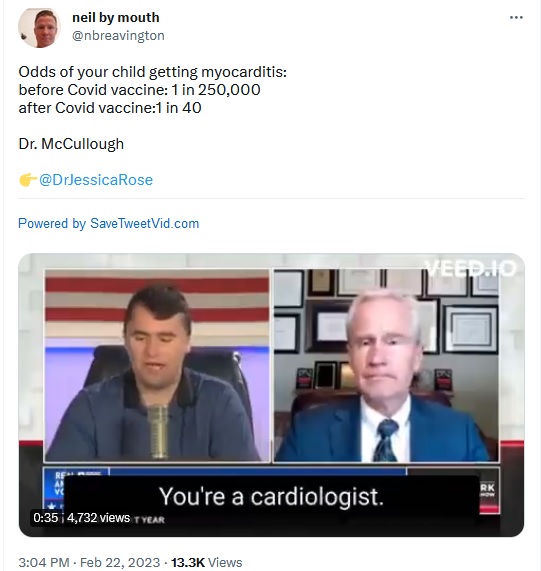Viewport: 541px width, 571px height.
Task: Click the Feb 22, 2023 date
Action: point(120,562)
